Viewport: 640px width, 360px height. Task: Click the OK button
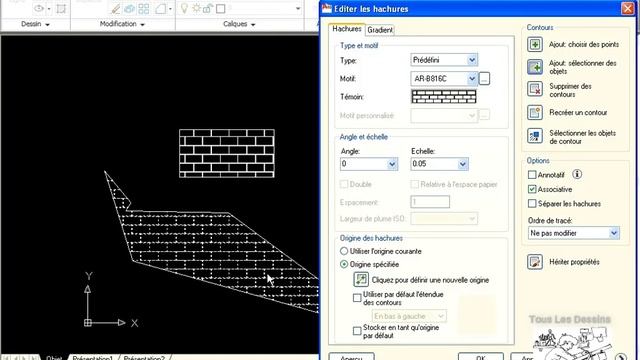pyautogui.click(x=480, y=357)
